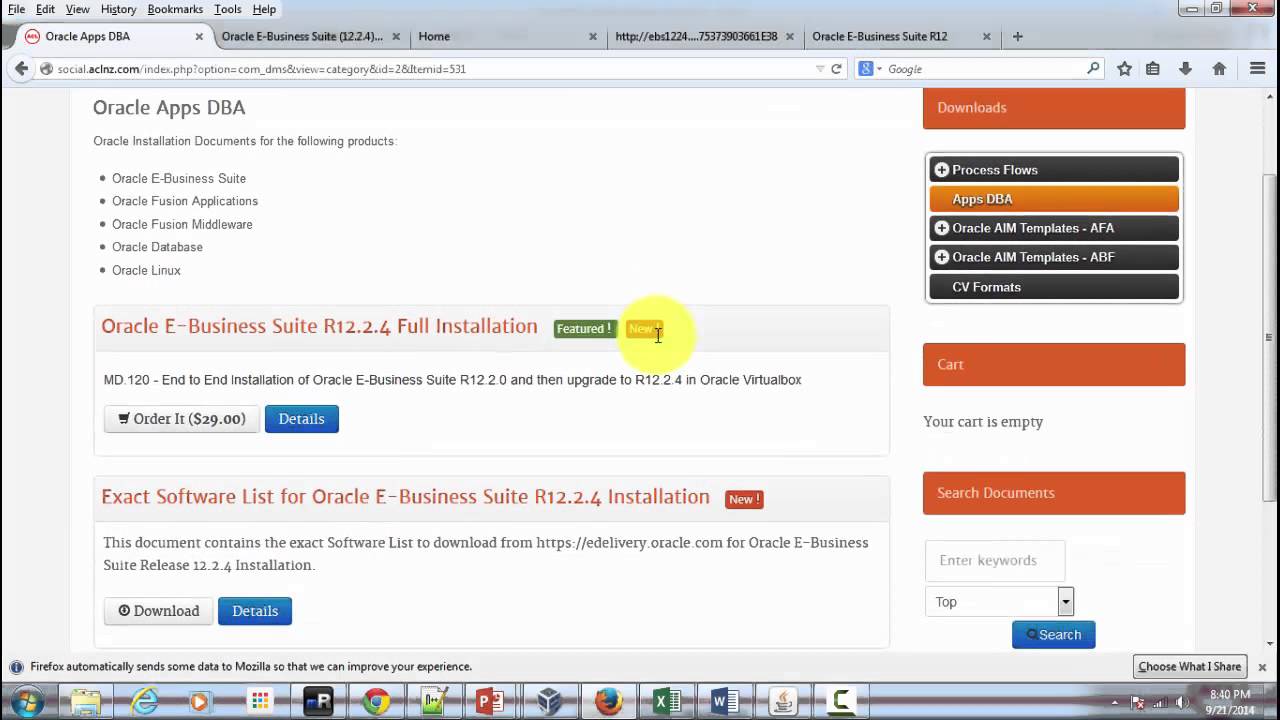
Task: Close the Home tab
Action: [x=592, y=36]
